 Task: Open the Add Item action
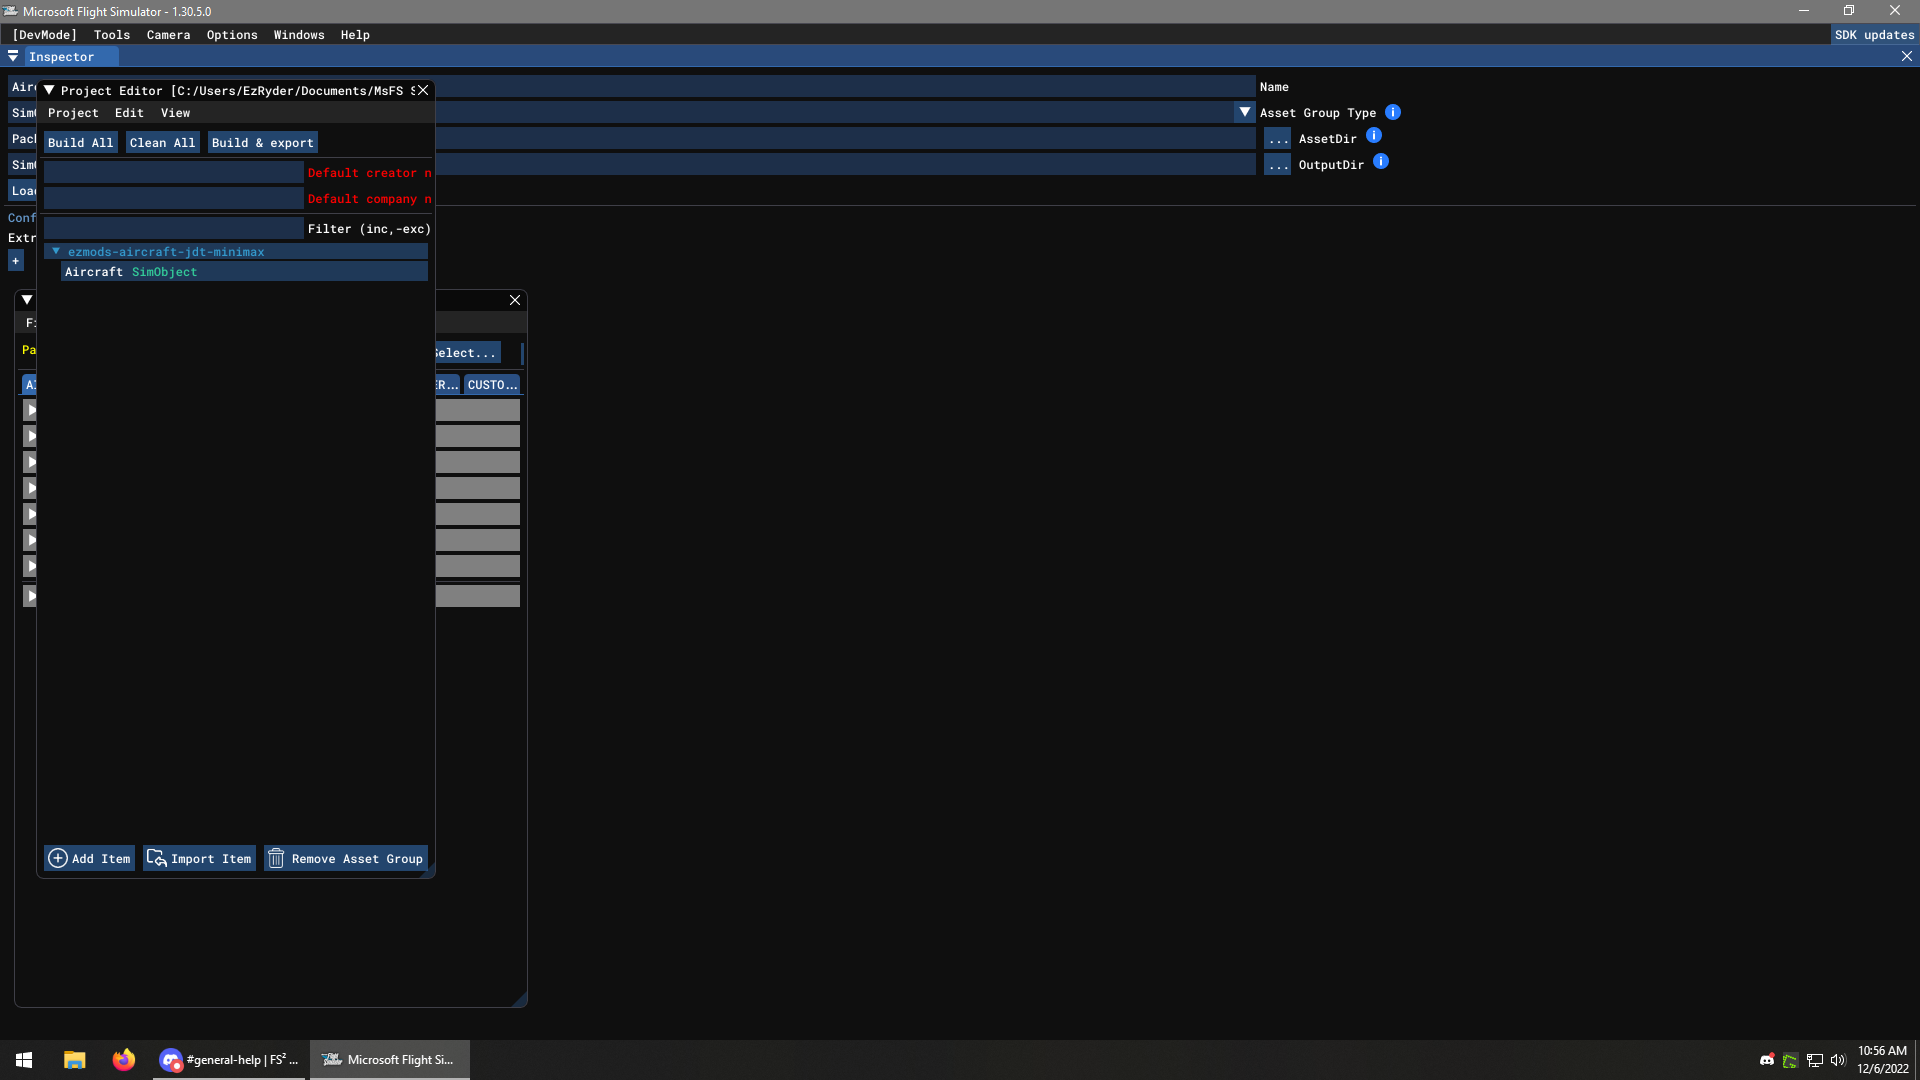coord(88,858)
